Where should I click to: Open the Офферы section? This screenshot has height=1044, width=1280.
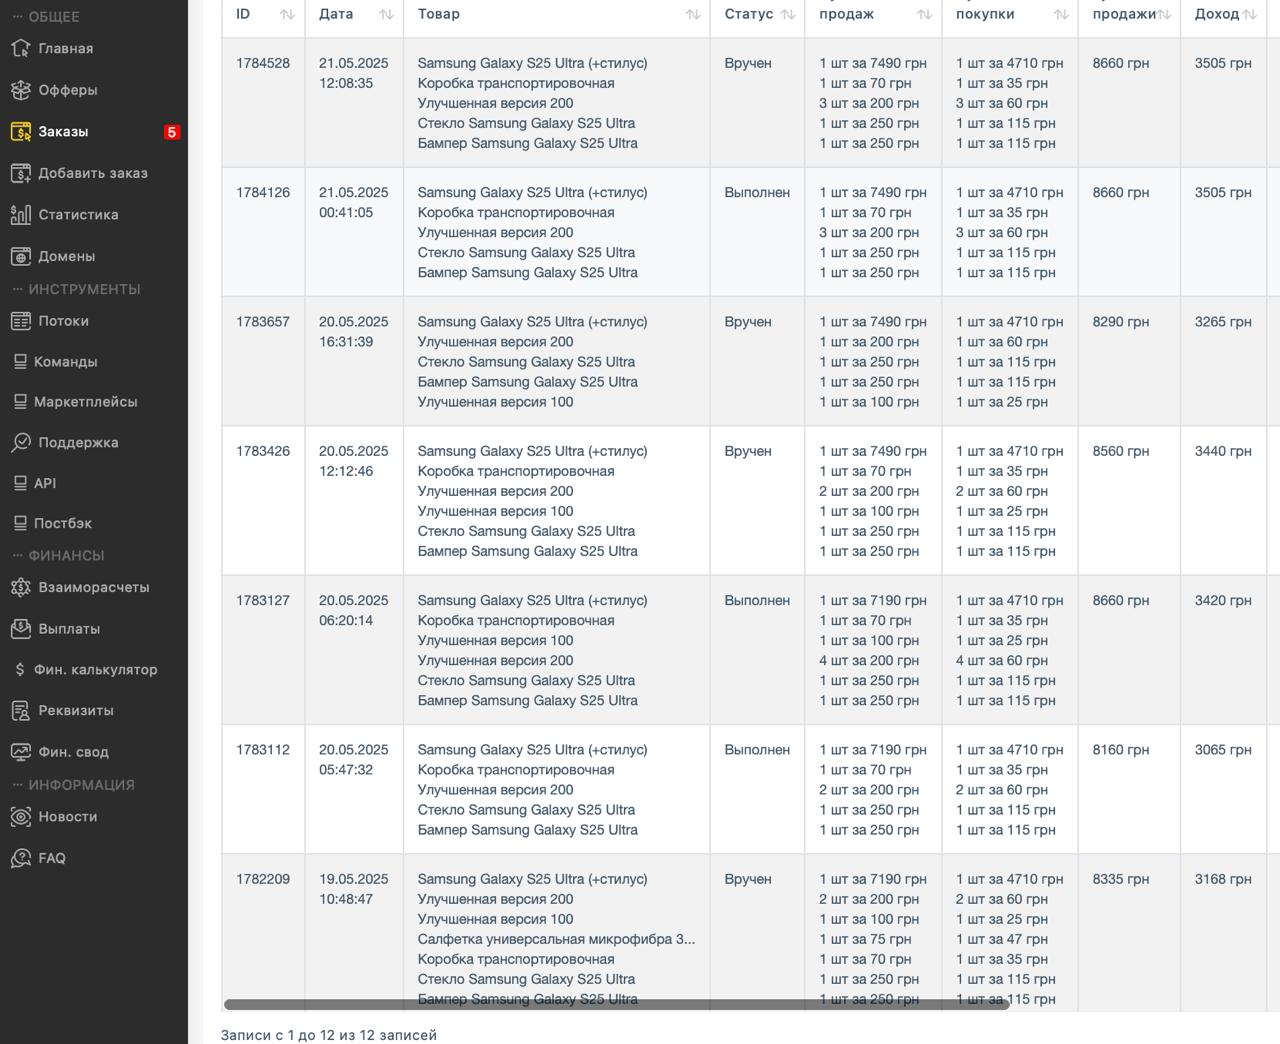68,90
